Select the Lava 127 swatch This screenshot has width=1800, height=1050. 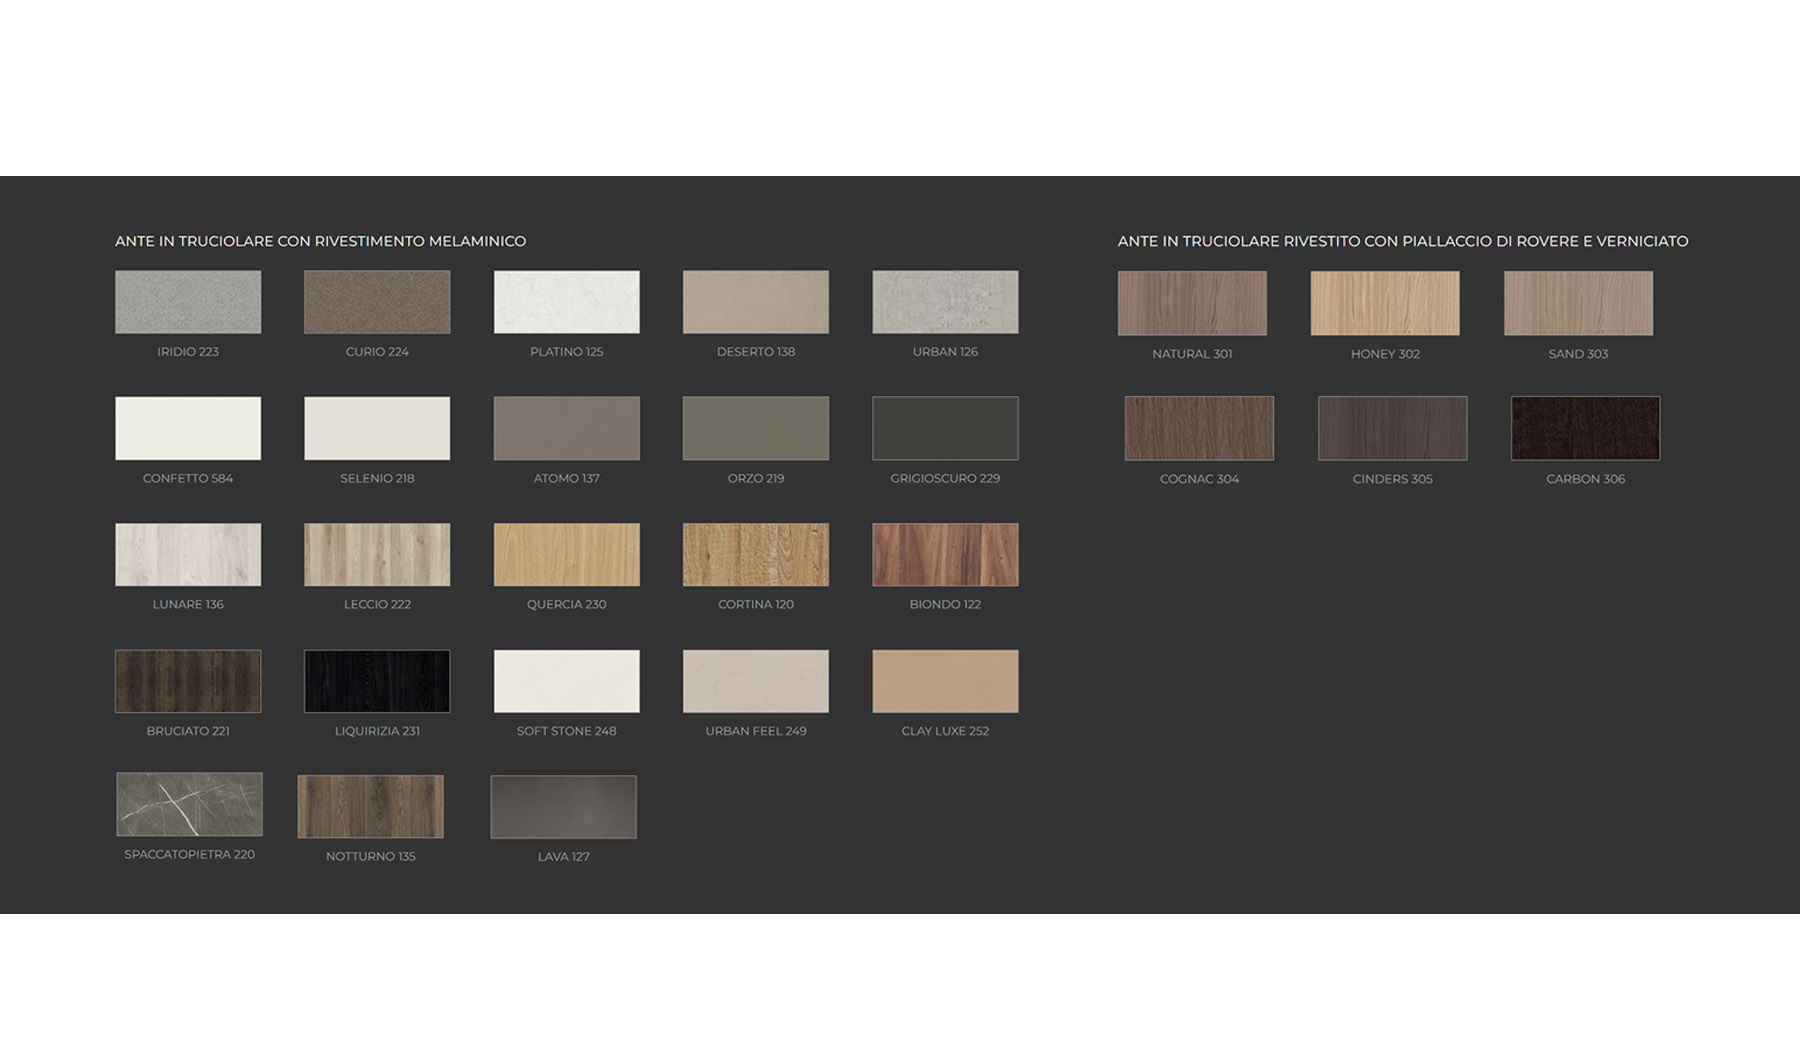click(x=563, y=807)
